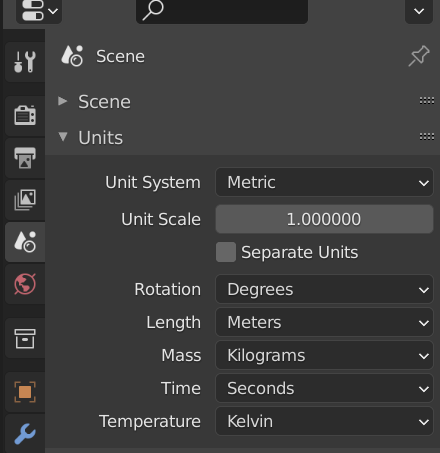This screenshot has width=440, height=453.
Task: Open the Temperature Kelvin dropdown
Action: click(x=324, y=421)
